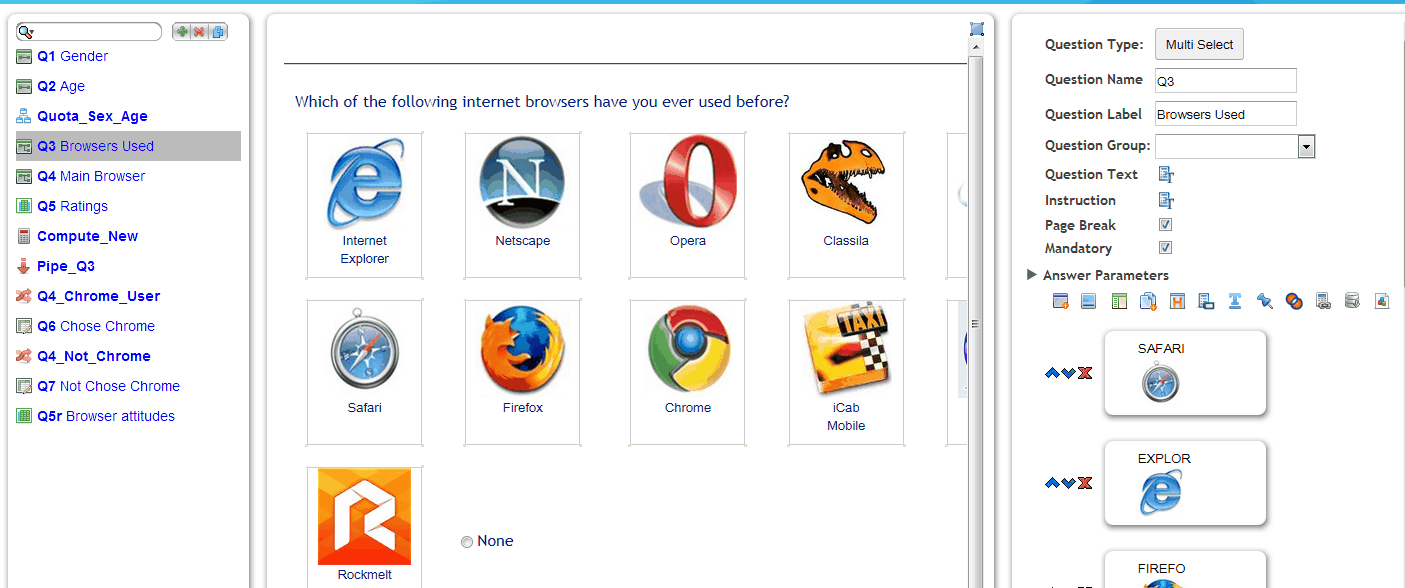
Task: Select Q3 Browsers Used in question list
Action: point(128,146)
